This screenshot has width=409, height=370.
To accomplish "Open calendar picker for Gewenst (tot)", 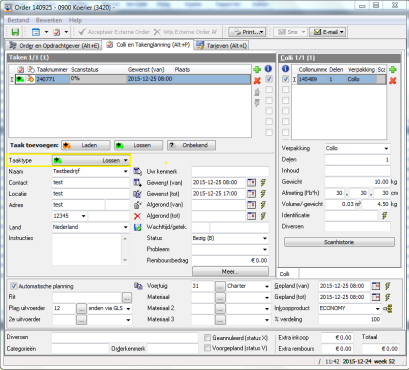I will [x=252, y=194].
